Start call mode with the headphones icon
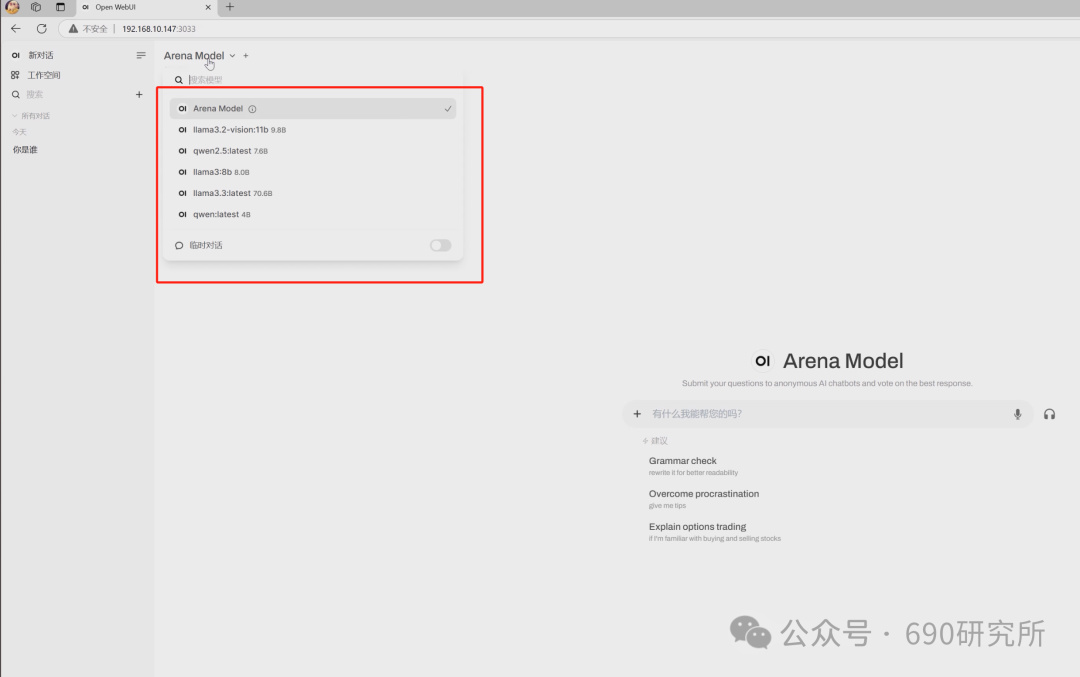This screenshot has width=1080, height=677. pos(1049,414)
